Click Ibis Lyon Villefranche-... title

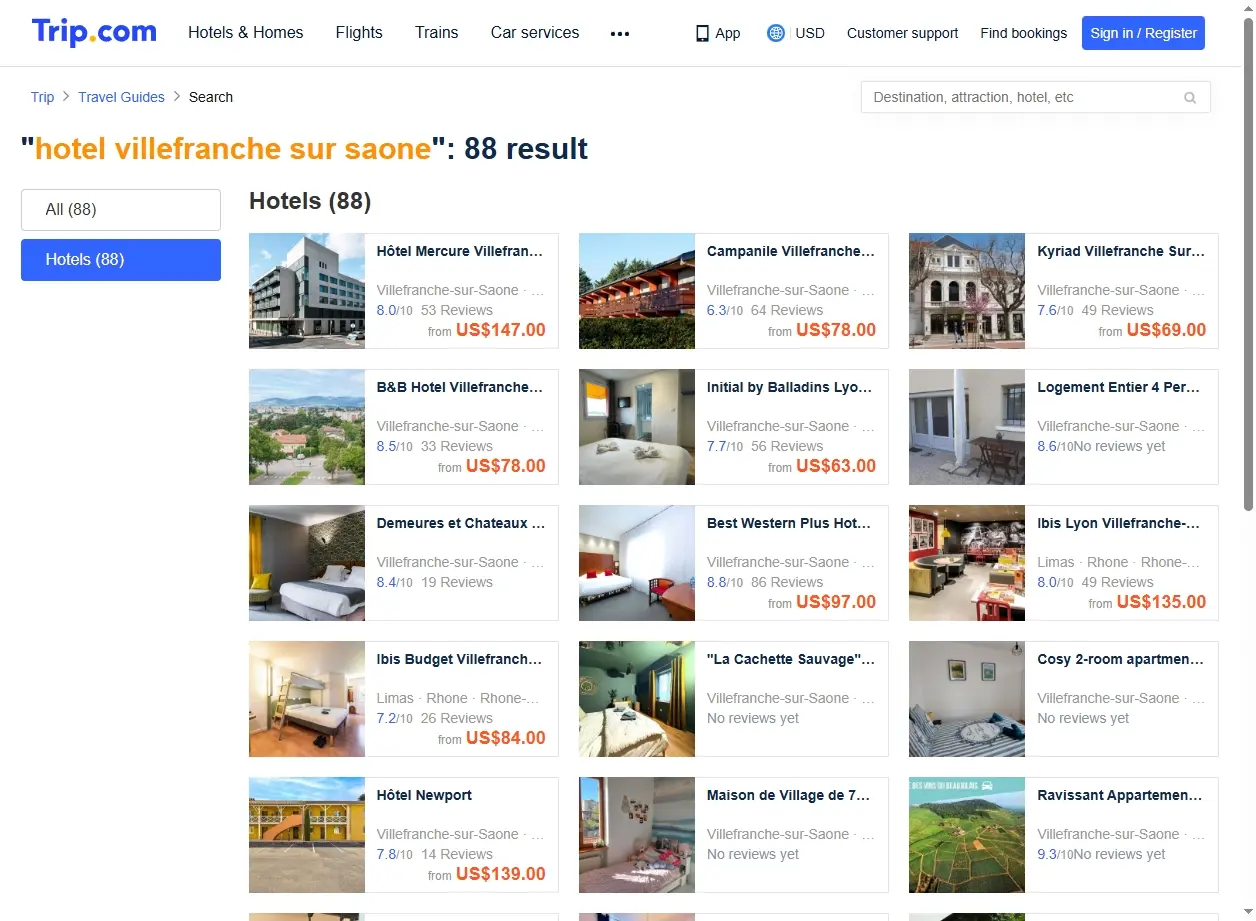[x=1119, y=523]
